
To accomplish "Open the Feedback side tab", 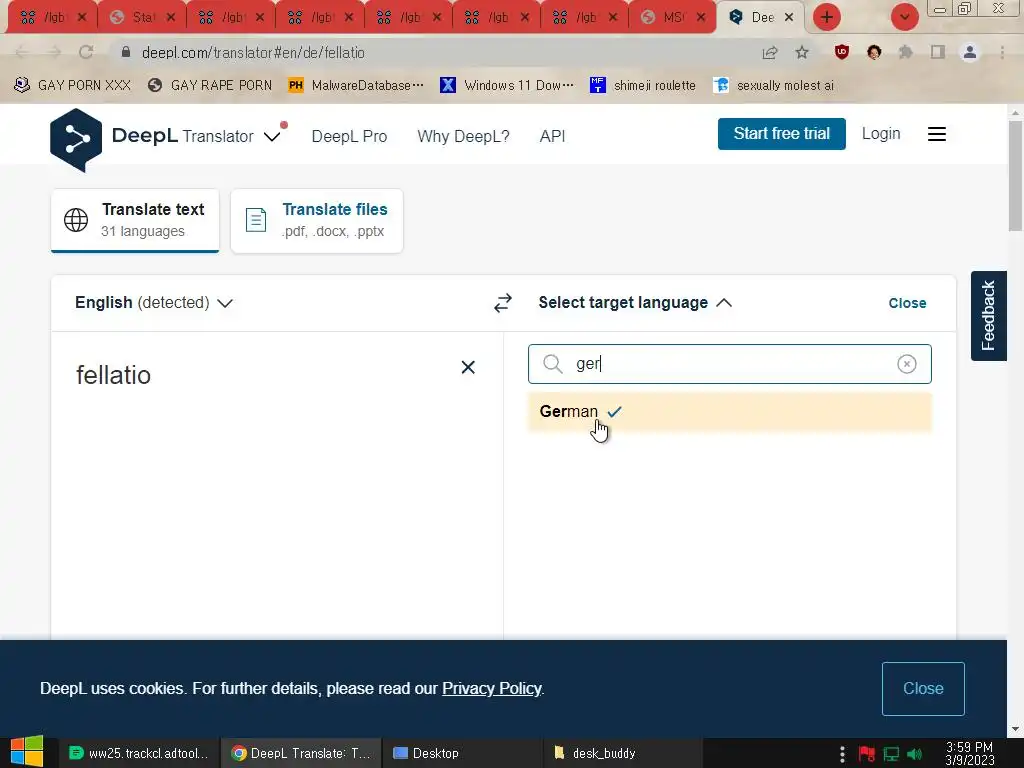I will pyautogui.click(x=989, y=315).
